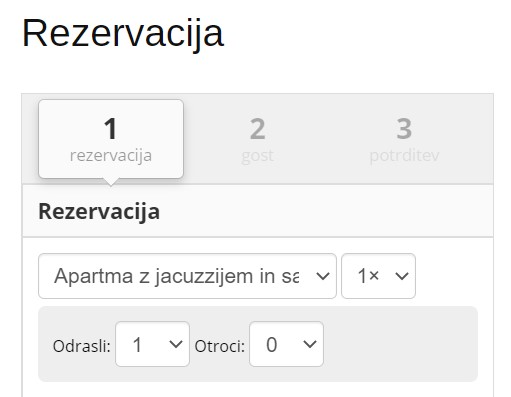Go to the step 2 gost tab
511x397 pixels.
click(x=257, y=141)
